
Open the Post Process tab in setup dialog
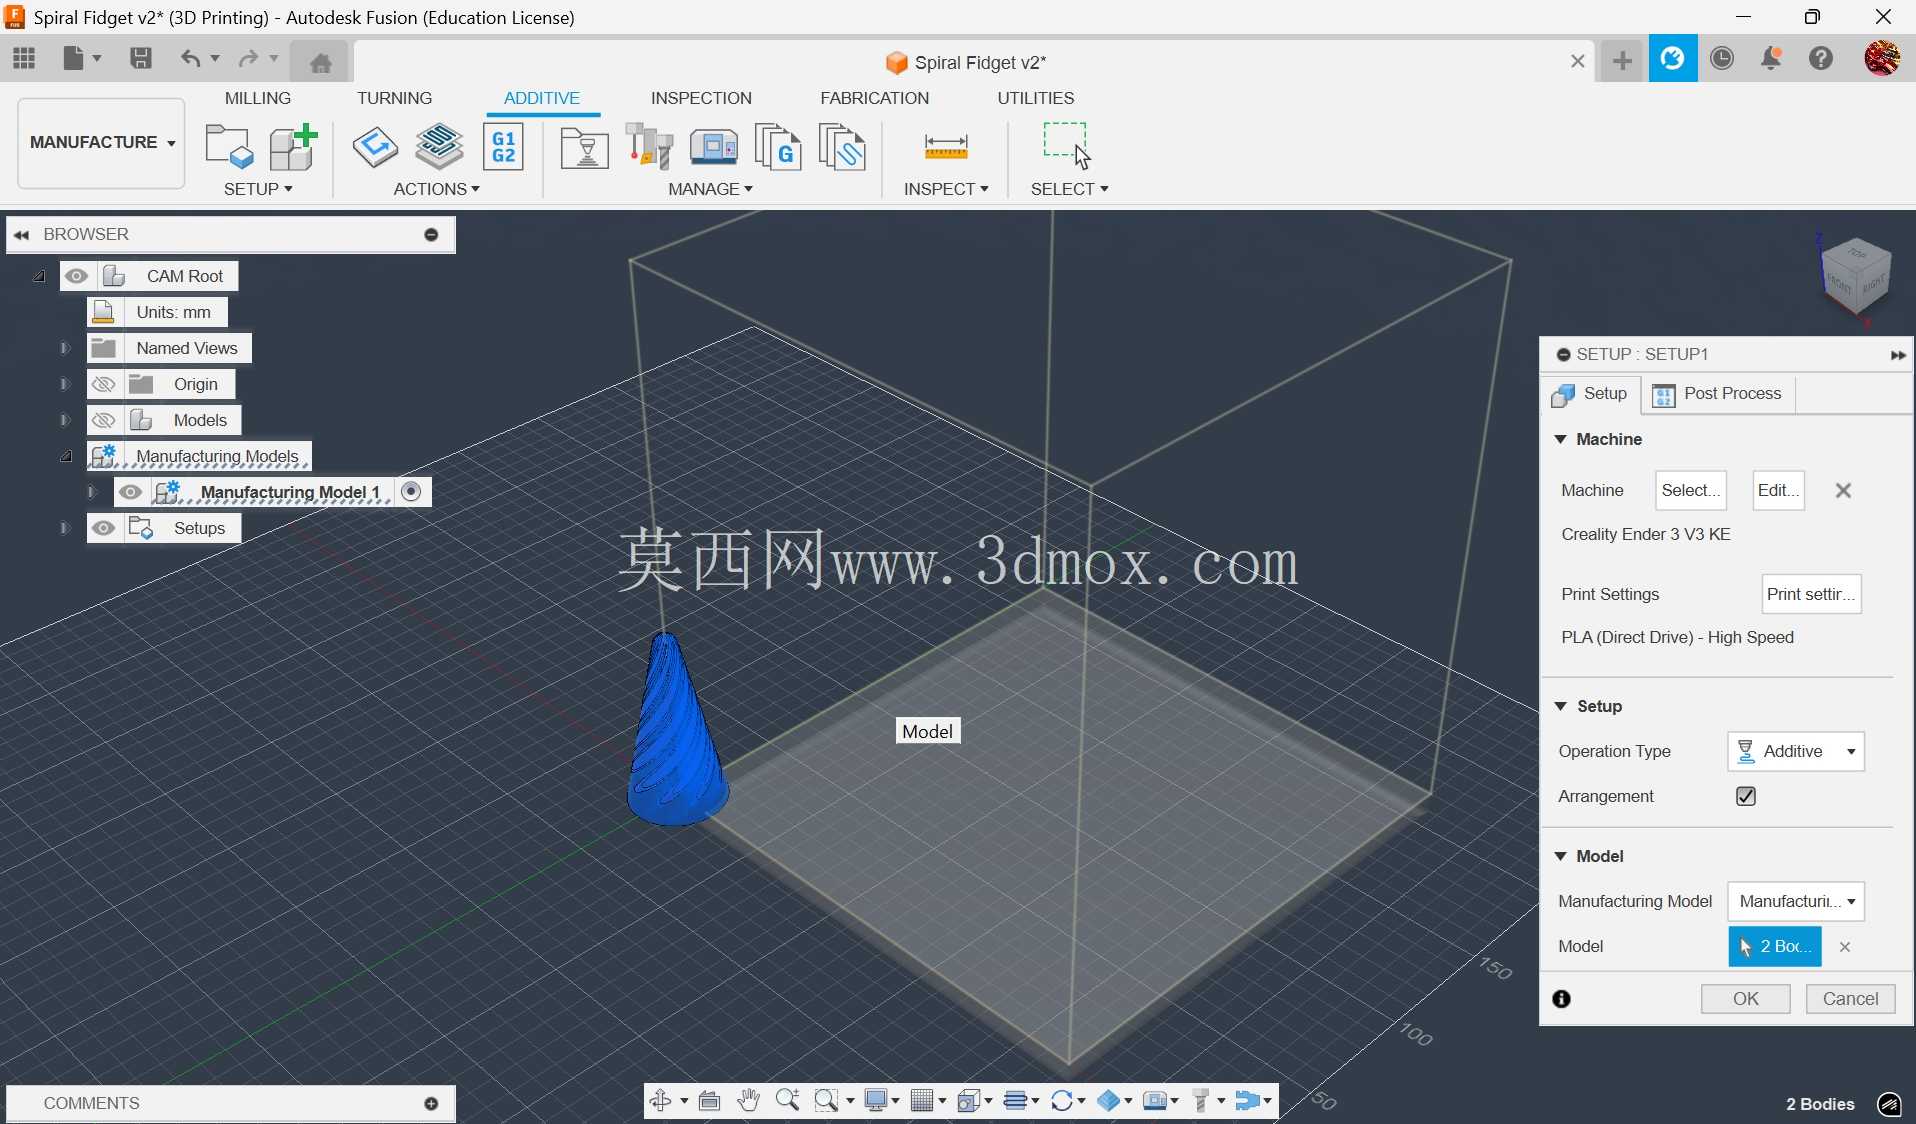click(x=1718, y=394)
